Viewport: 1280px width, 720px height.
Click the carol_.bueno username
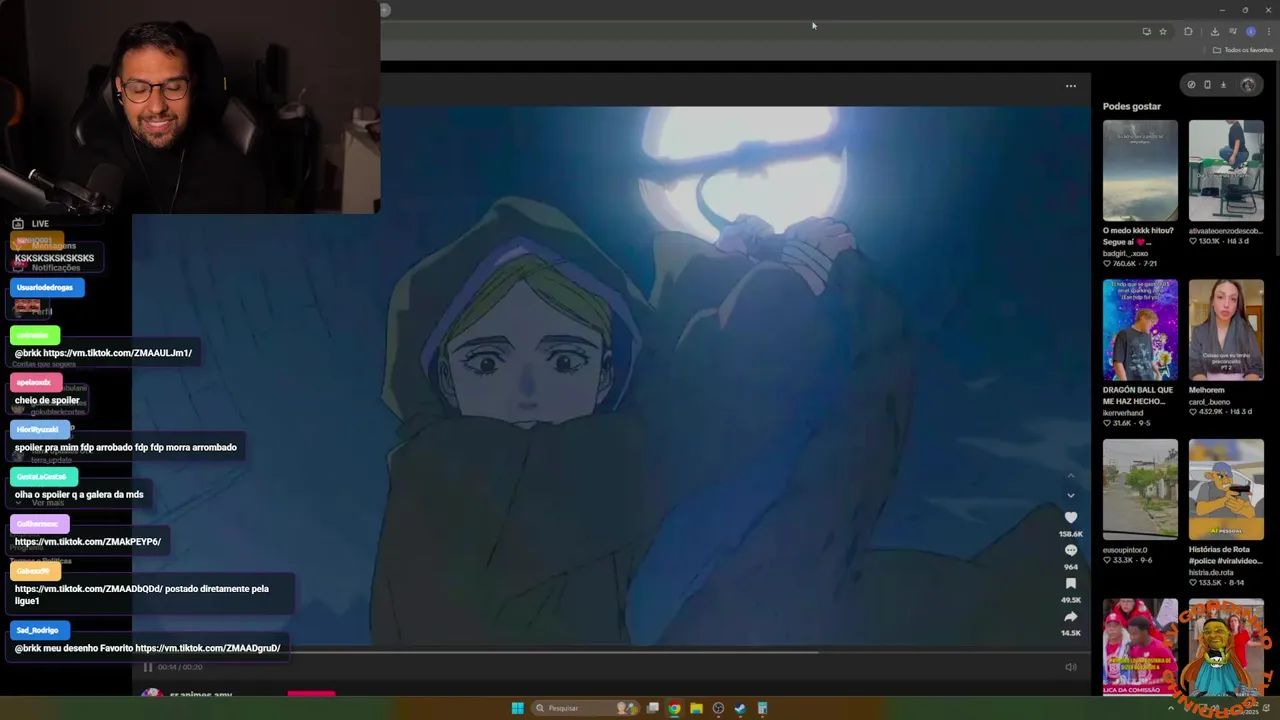tap(1209, 402)
